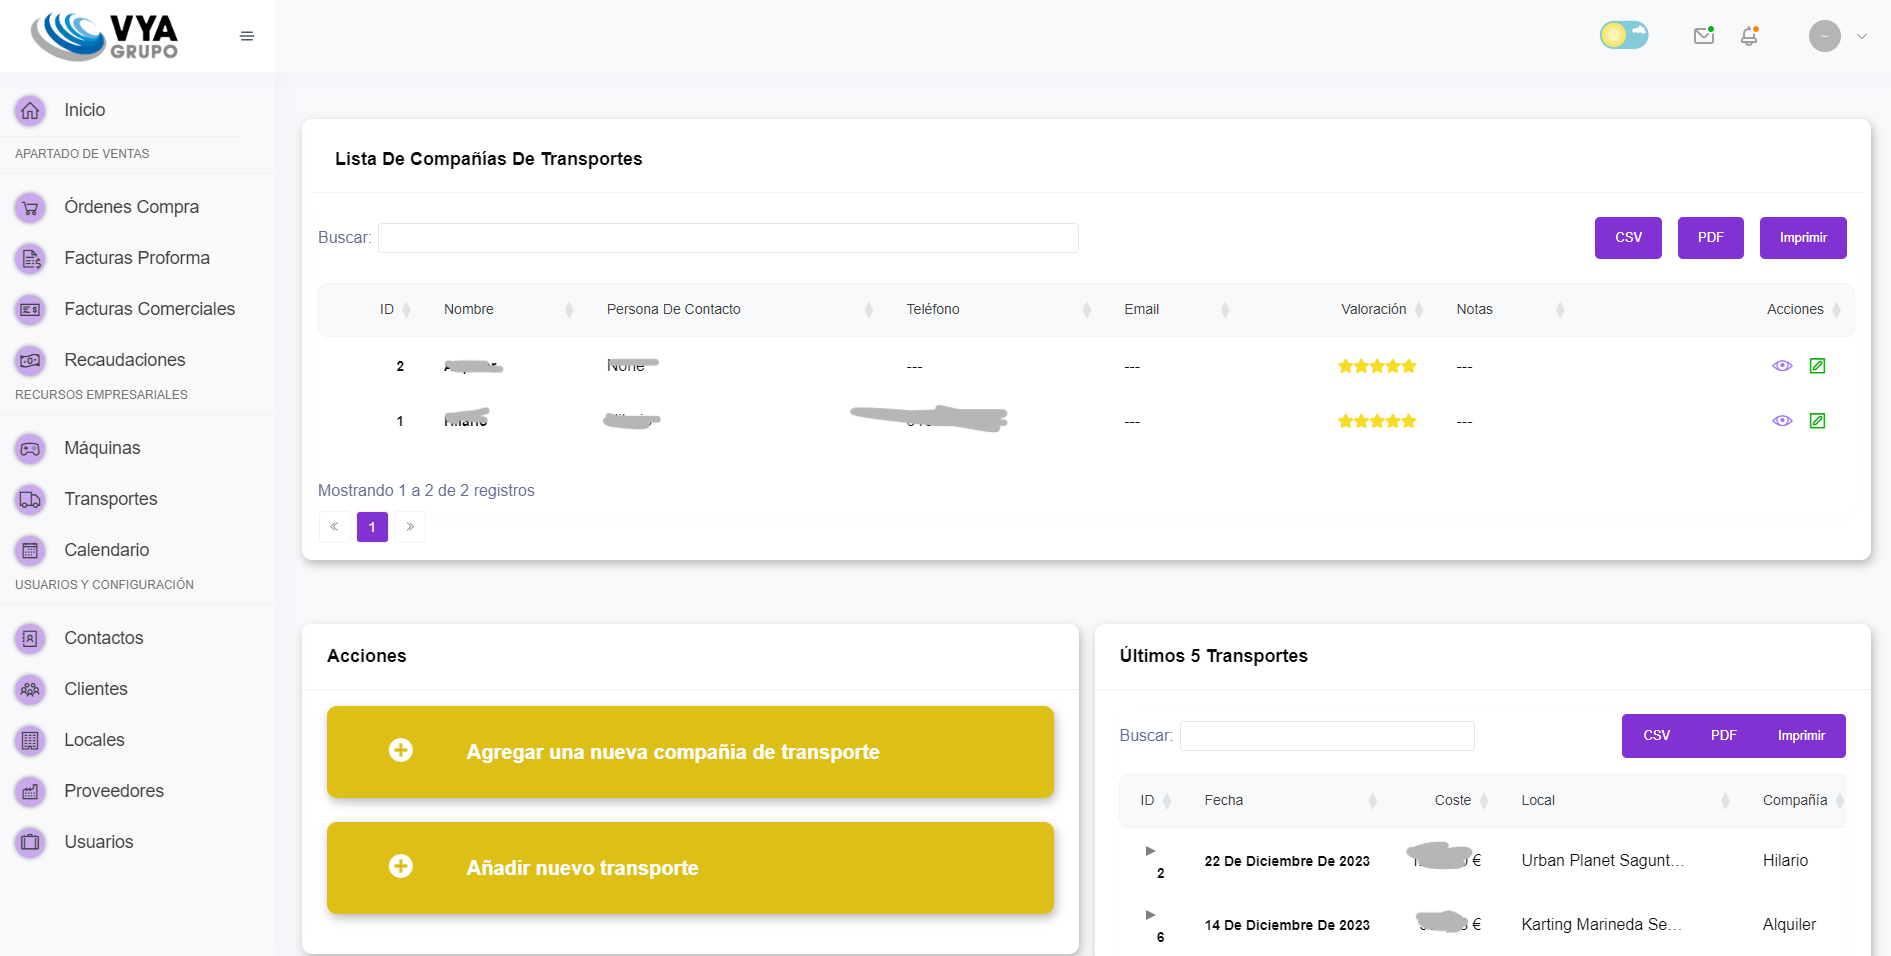
Task: Go to Proveedores in the sidebar
Action: pyautogui.click(x=113, y=791)
